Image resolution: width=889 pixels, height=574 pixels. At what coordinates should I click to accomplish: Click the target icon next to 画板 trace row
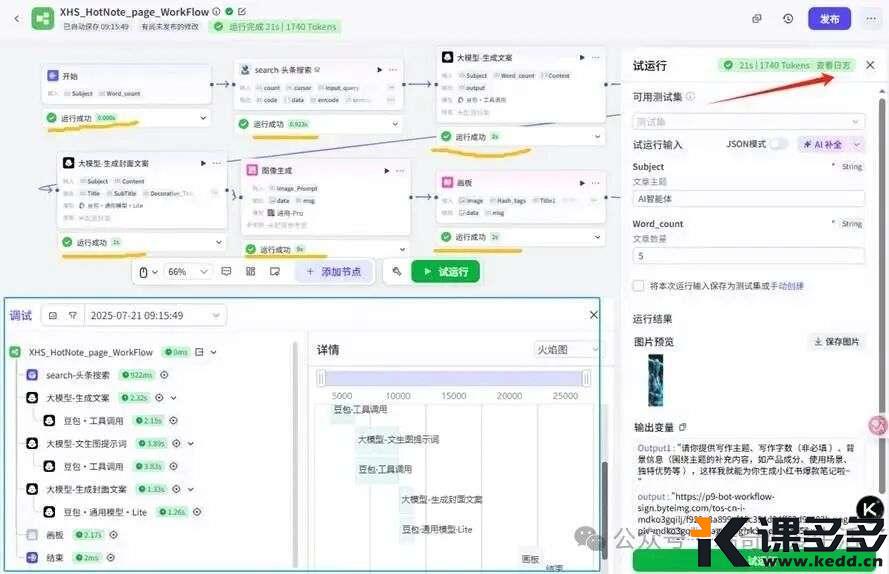pyautogui.click(x=113, y=534)
